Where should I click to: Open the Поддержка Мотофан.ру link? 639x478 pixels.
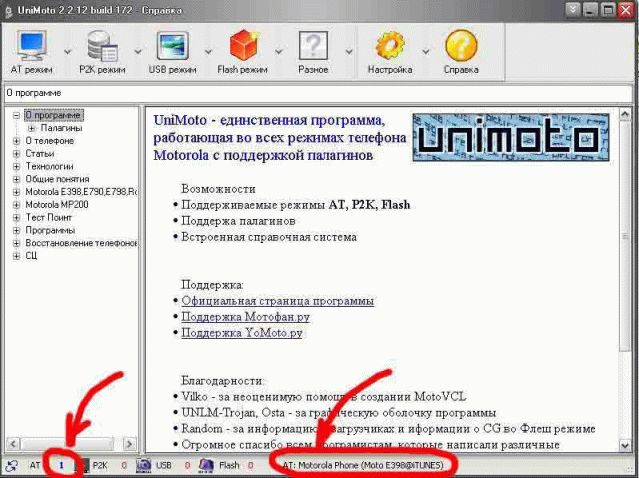(x=245, y=317)
